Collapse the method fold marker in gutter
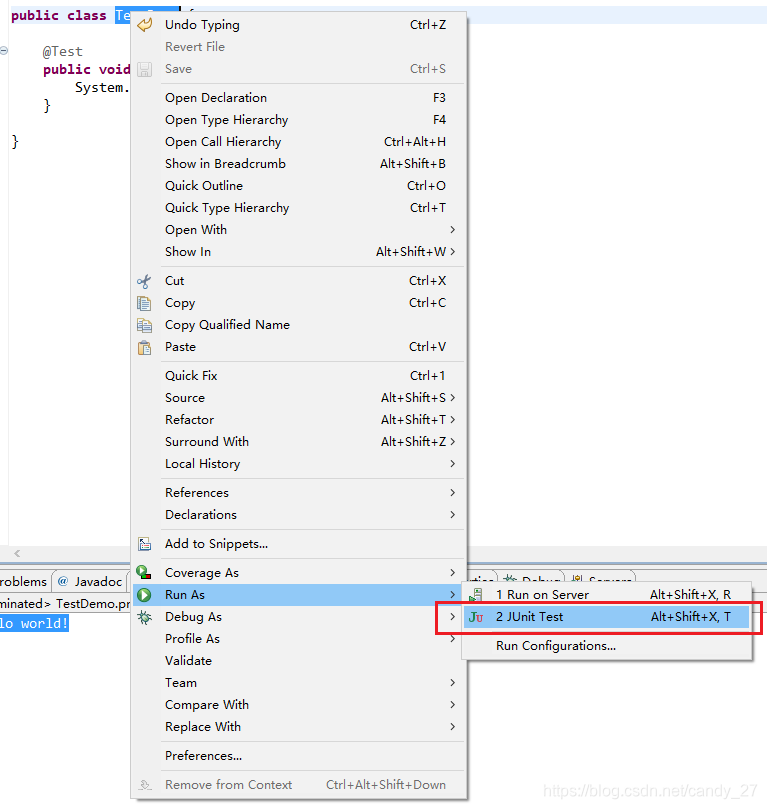The image size is (767, 809). point(4,51)
